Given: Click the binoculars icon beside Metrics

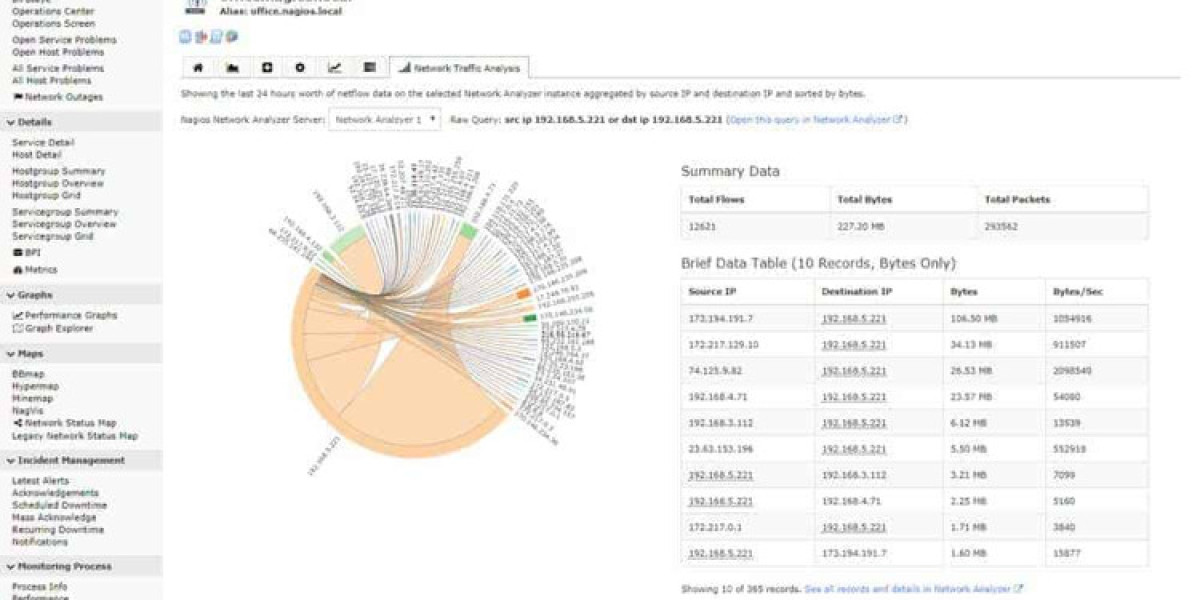Looking at the screenshot, I should [x=17, y=270].
